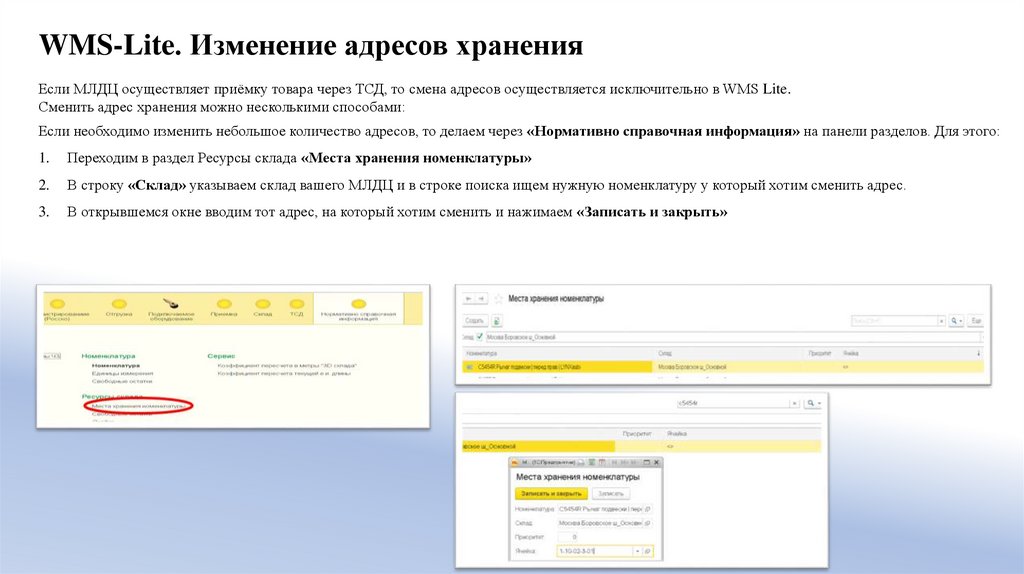The height and width of the screenshot is (574, 1024).
Task: Sort by the Номенклатура column header
Action: [x=481, y=353]
